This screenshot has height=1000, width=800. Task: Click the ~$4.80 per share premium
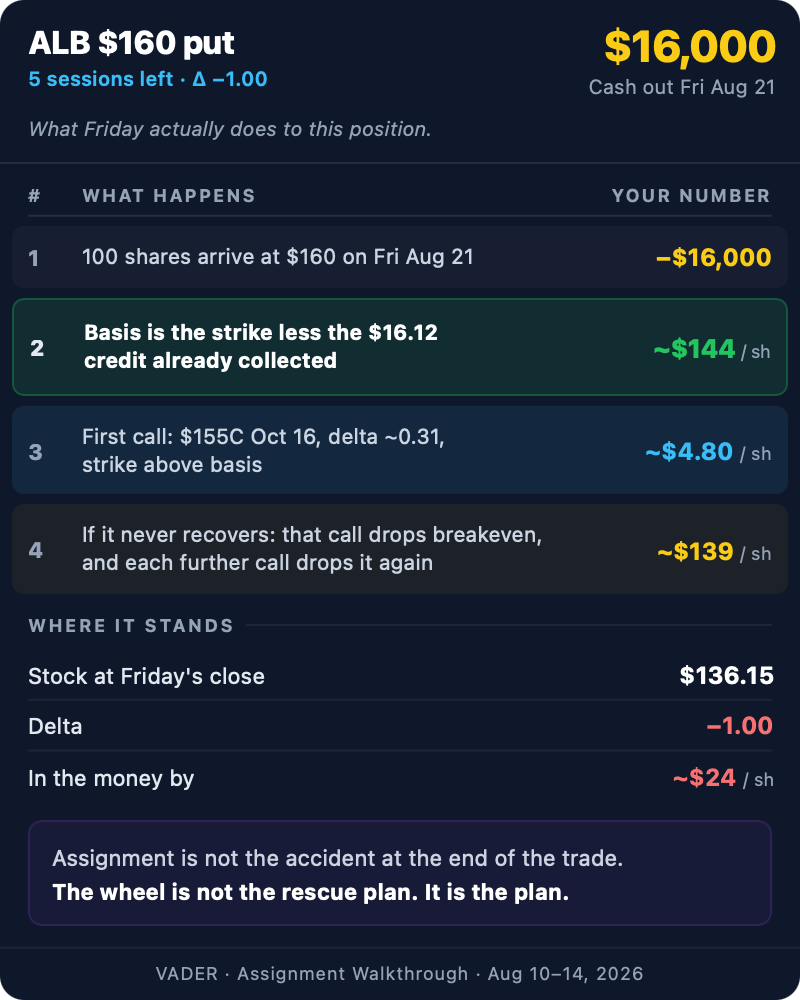(707, 452)
